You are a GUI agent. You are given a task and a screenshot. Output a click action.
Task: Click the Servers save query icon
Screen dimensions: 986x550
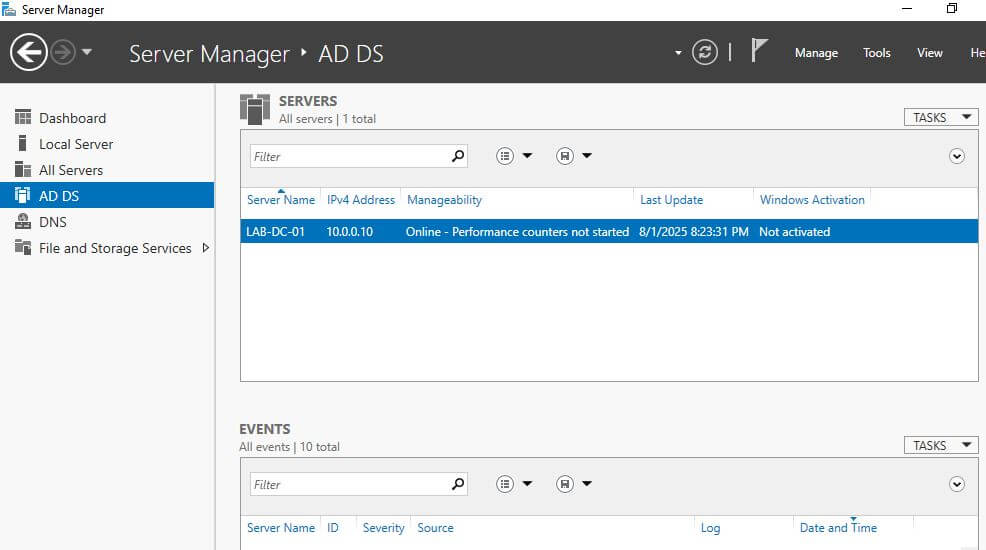pos(565,156)
